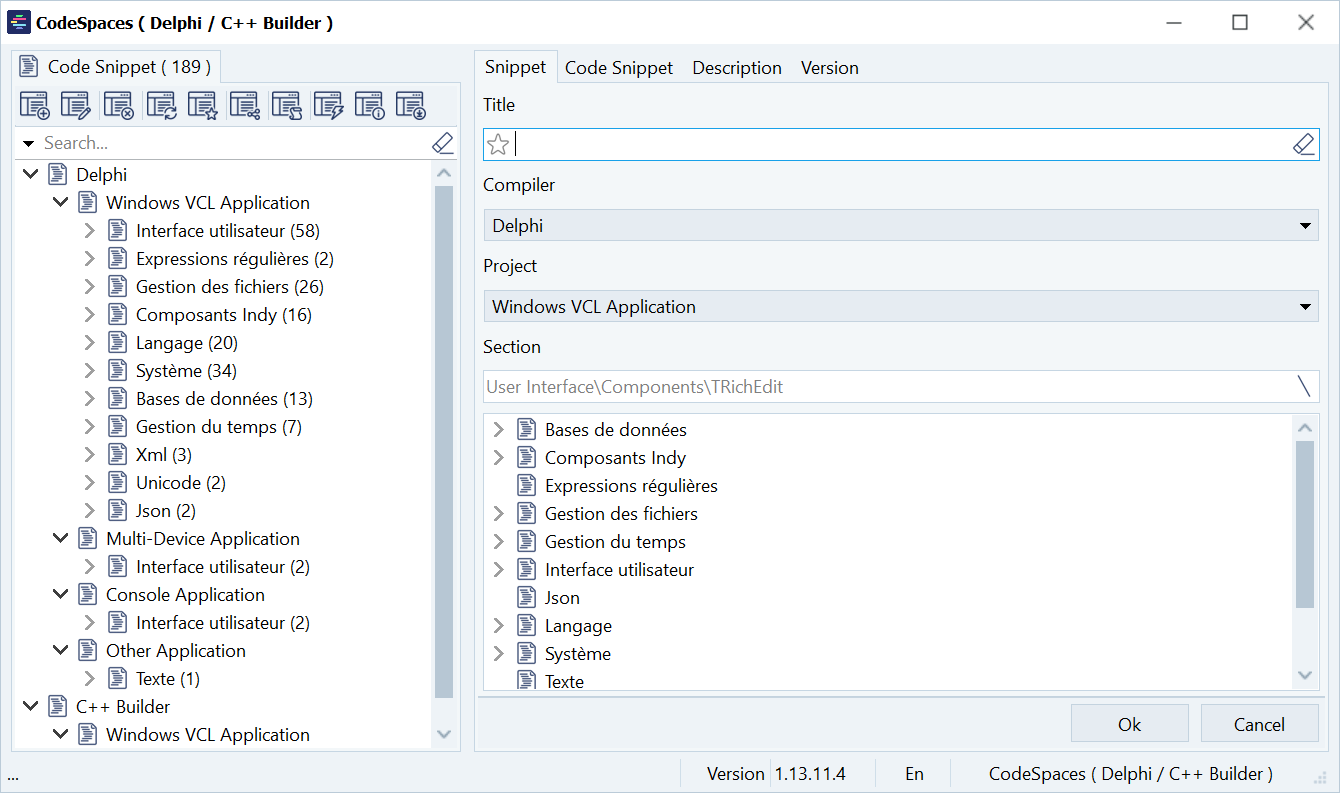Screen dimensions: 1340x793
Task: Click the download snippet toolbar icon
Action: pyautogui.click(x=411, y=105)
